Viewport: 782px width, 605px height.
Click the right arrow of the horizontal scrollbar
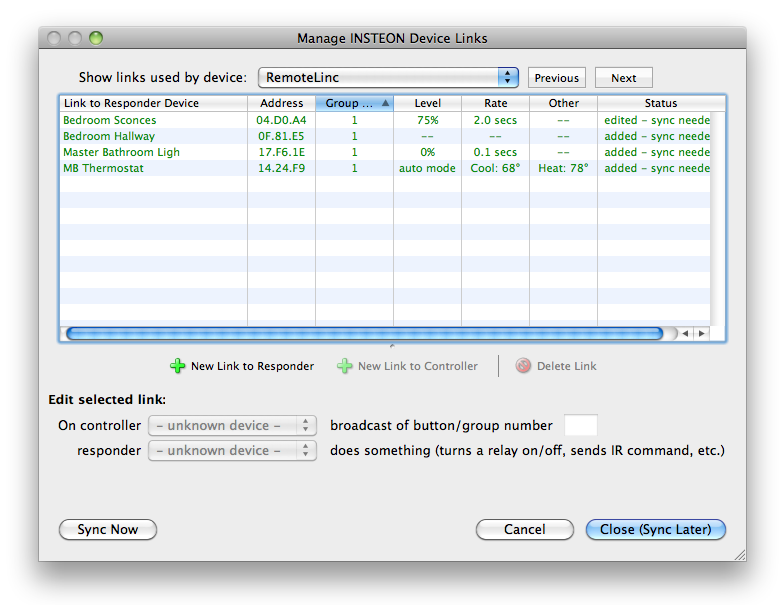[702, 333]
